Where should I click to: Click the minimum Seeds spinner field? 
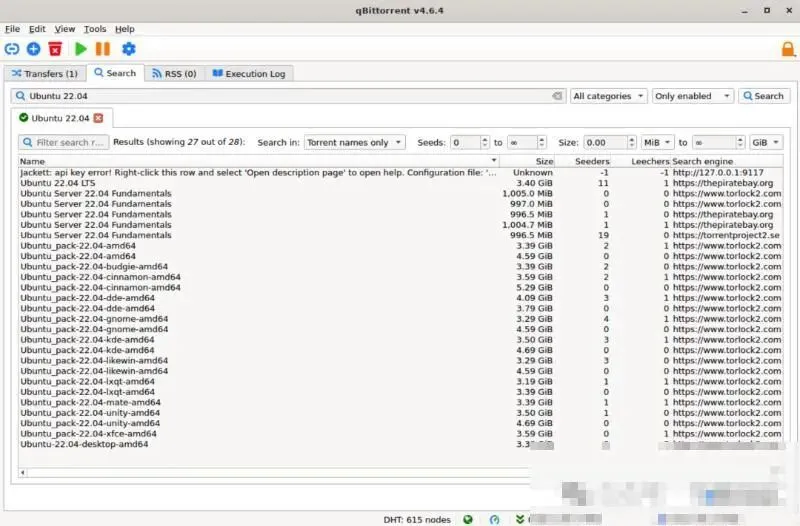tap(470, 142)
